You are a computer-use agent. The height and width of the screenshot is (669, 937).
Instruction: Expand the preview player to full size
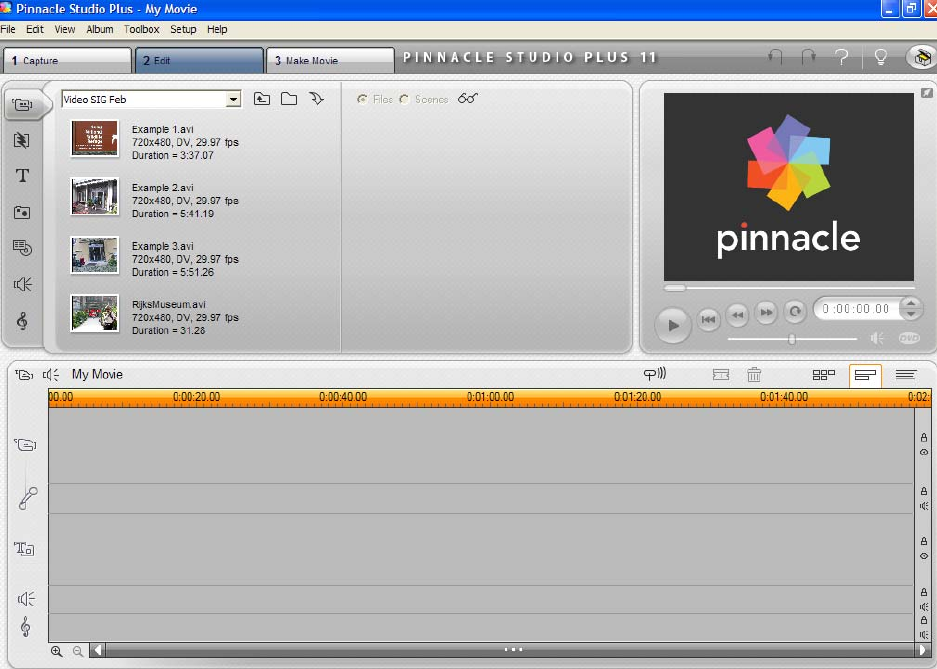point(926,93)
